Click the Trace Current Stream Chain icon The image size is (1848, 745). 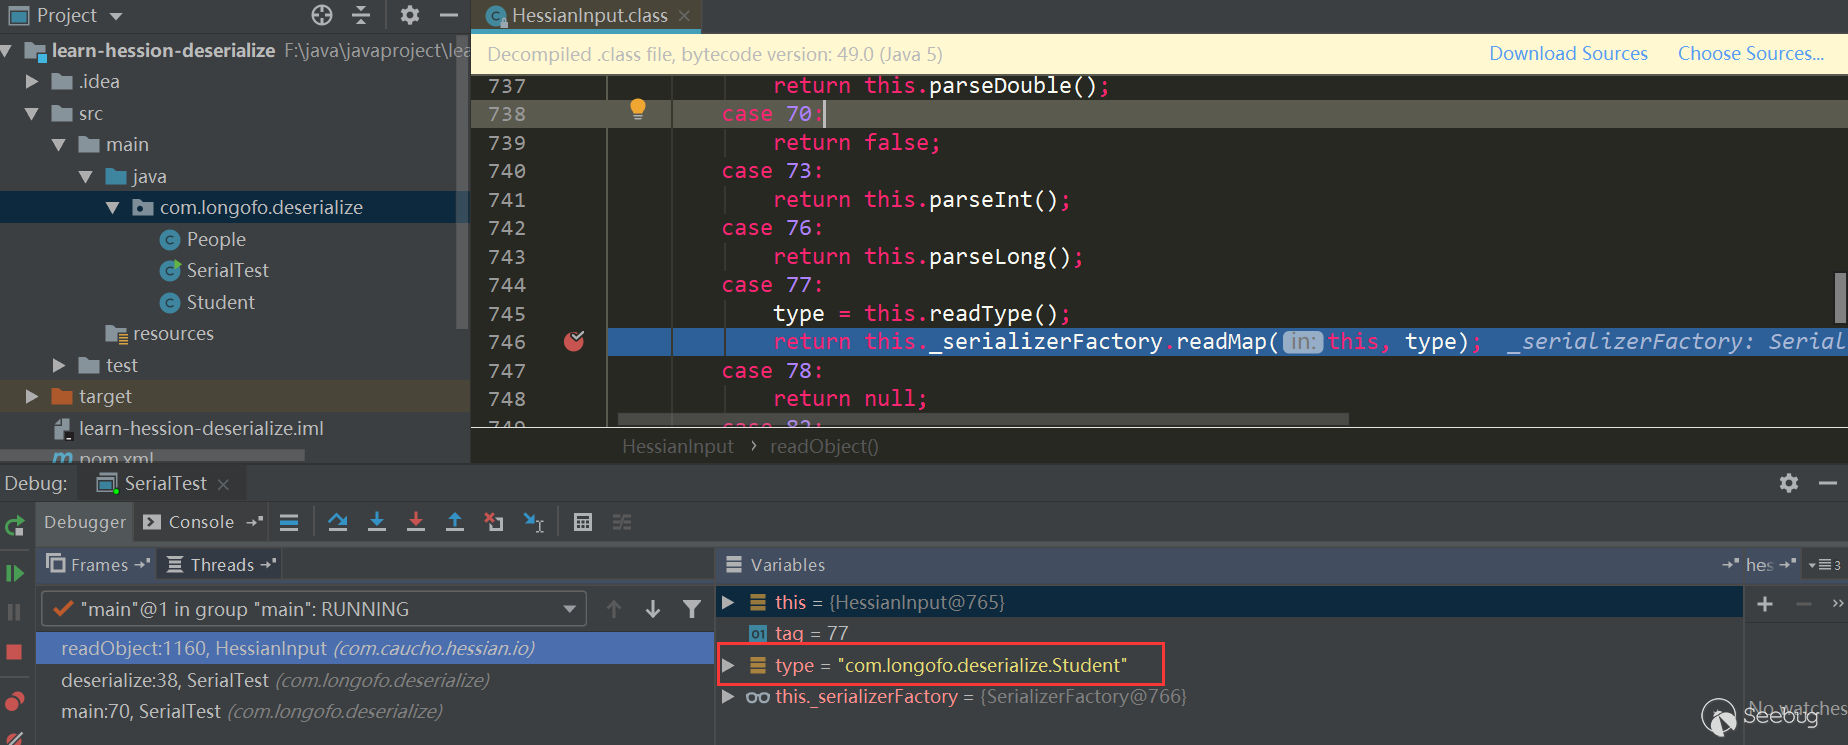click(x=622, y=522)
